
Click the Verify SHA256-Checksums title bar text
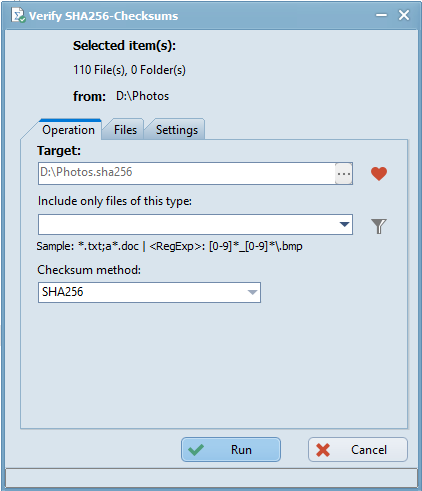103,16
